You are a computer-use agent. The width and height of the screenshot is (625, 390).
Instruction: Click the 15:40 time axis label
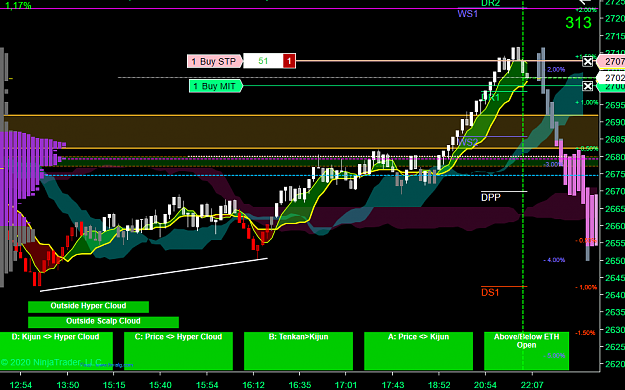click(160, 385)
